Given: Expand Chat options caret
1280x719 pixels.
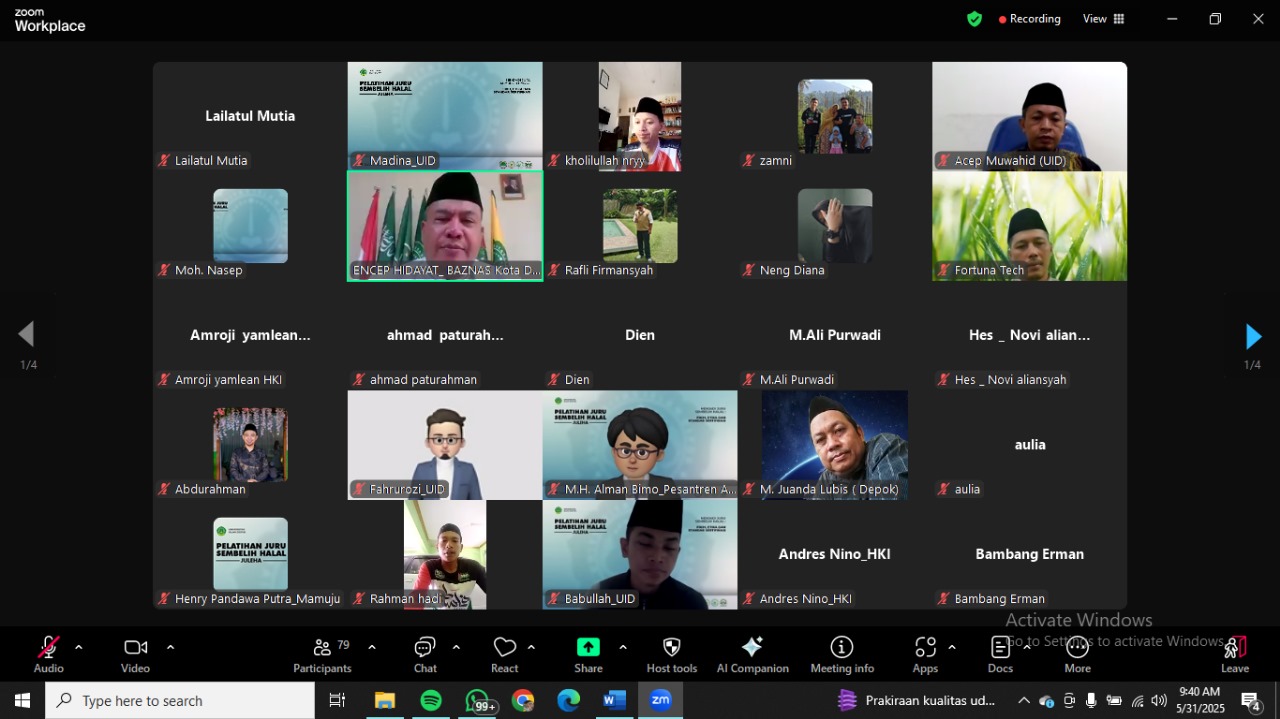Looking at the screenshot, I should pos(456,647).
